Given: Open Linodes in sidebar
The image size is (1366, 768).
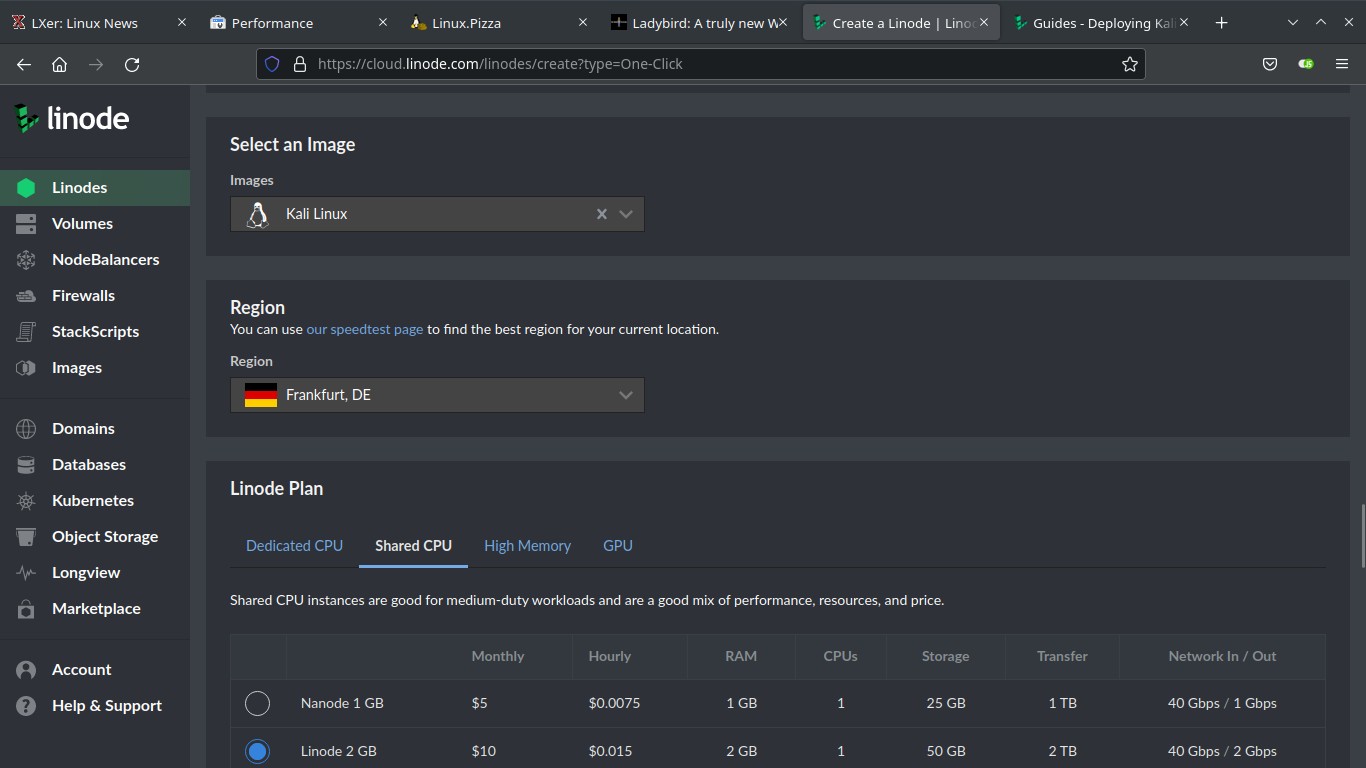Looking at the screenshot, I should 95,188.
